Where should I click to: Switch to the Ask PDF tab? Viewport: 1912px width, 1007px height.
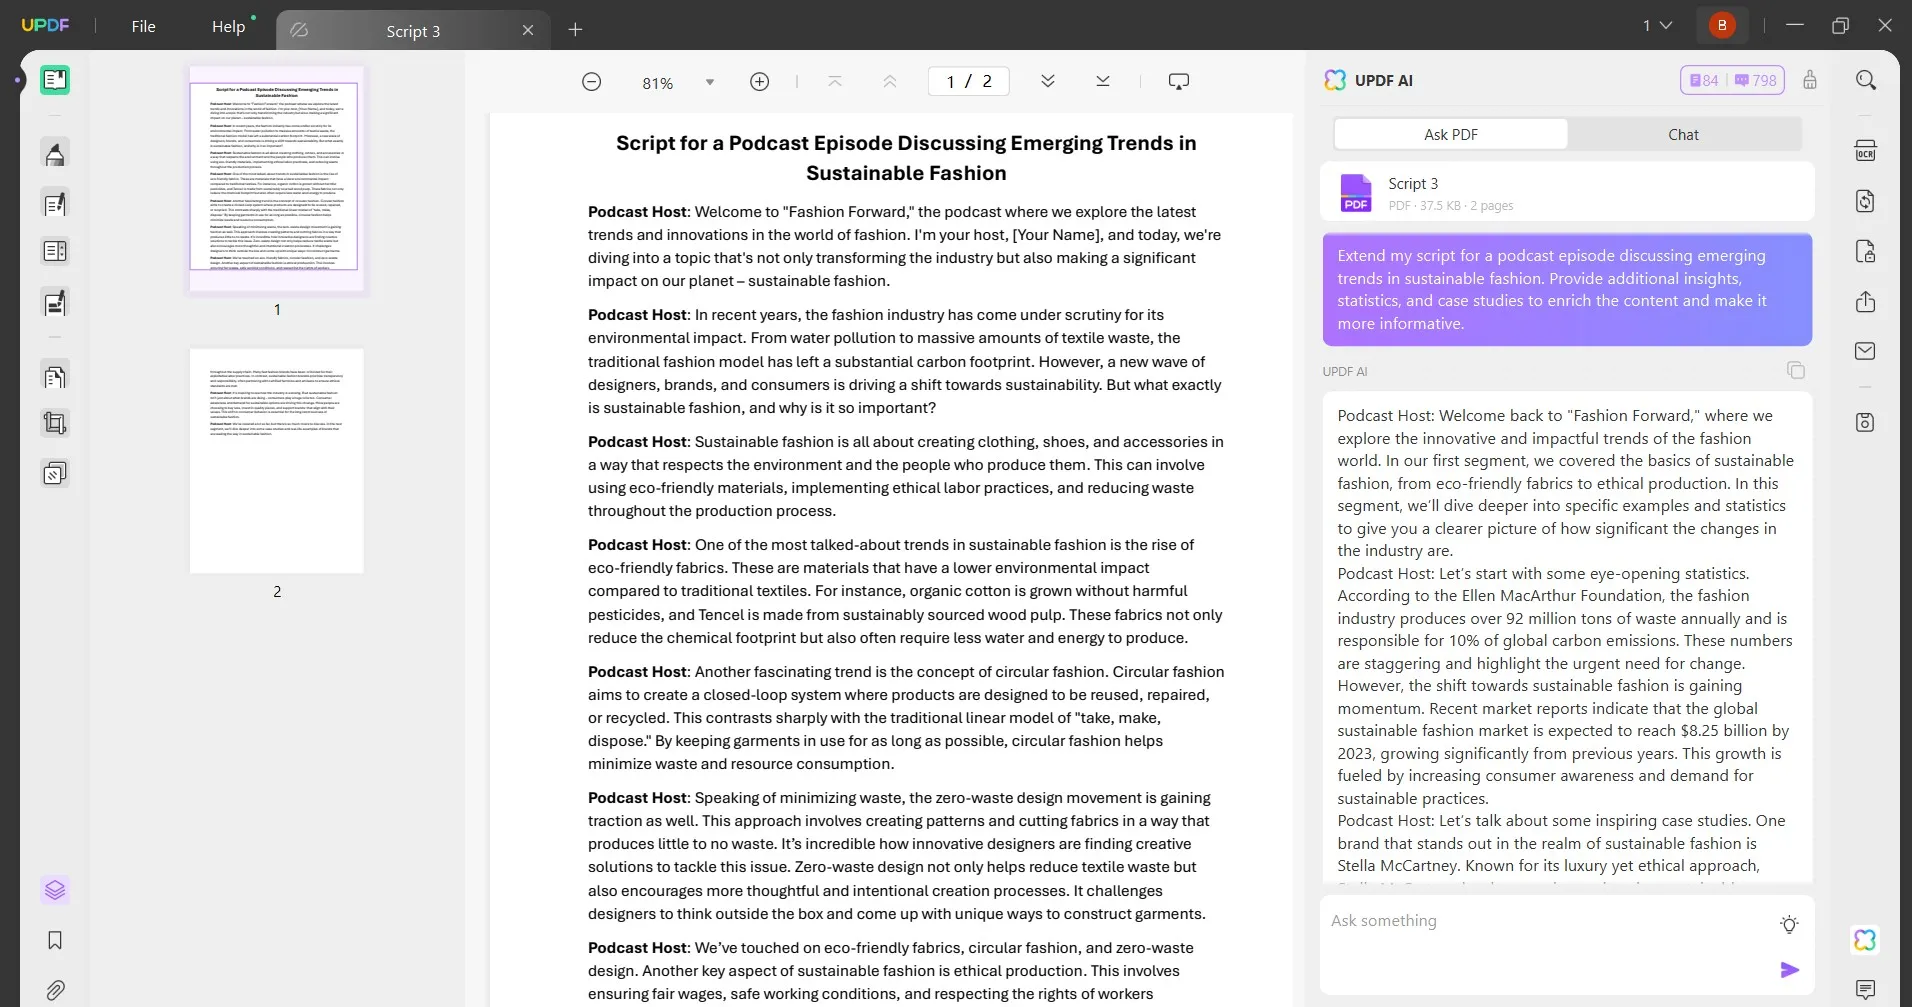pyautogui.click(x=1450, y=134)
